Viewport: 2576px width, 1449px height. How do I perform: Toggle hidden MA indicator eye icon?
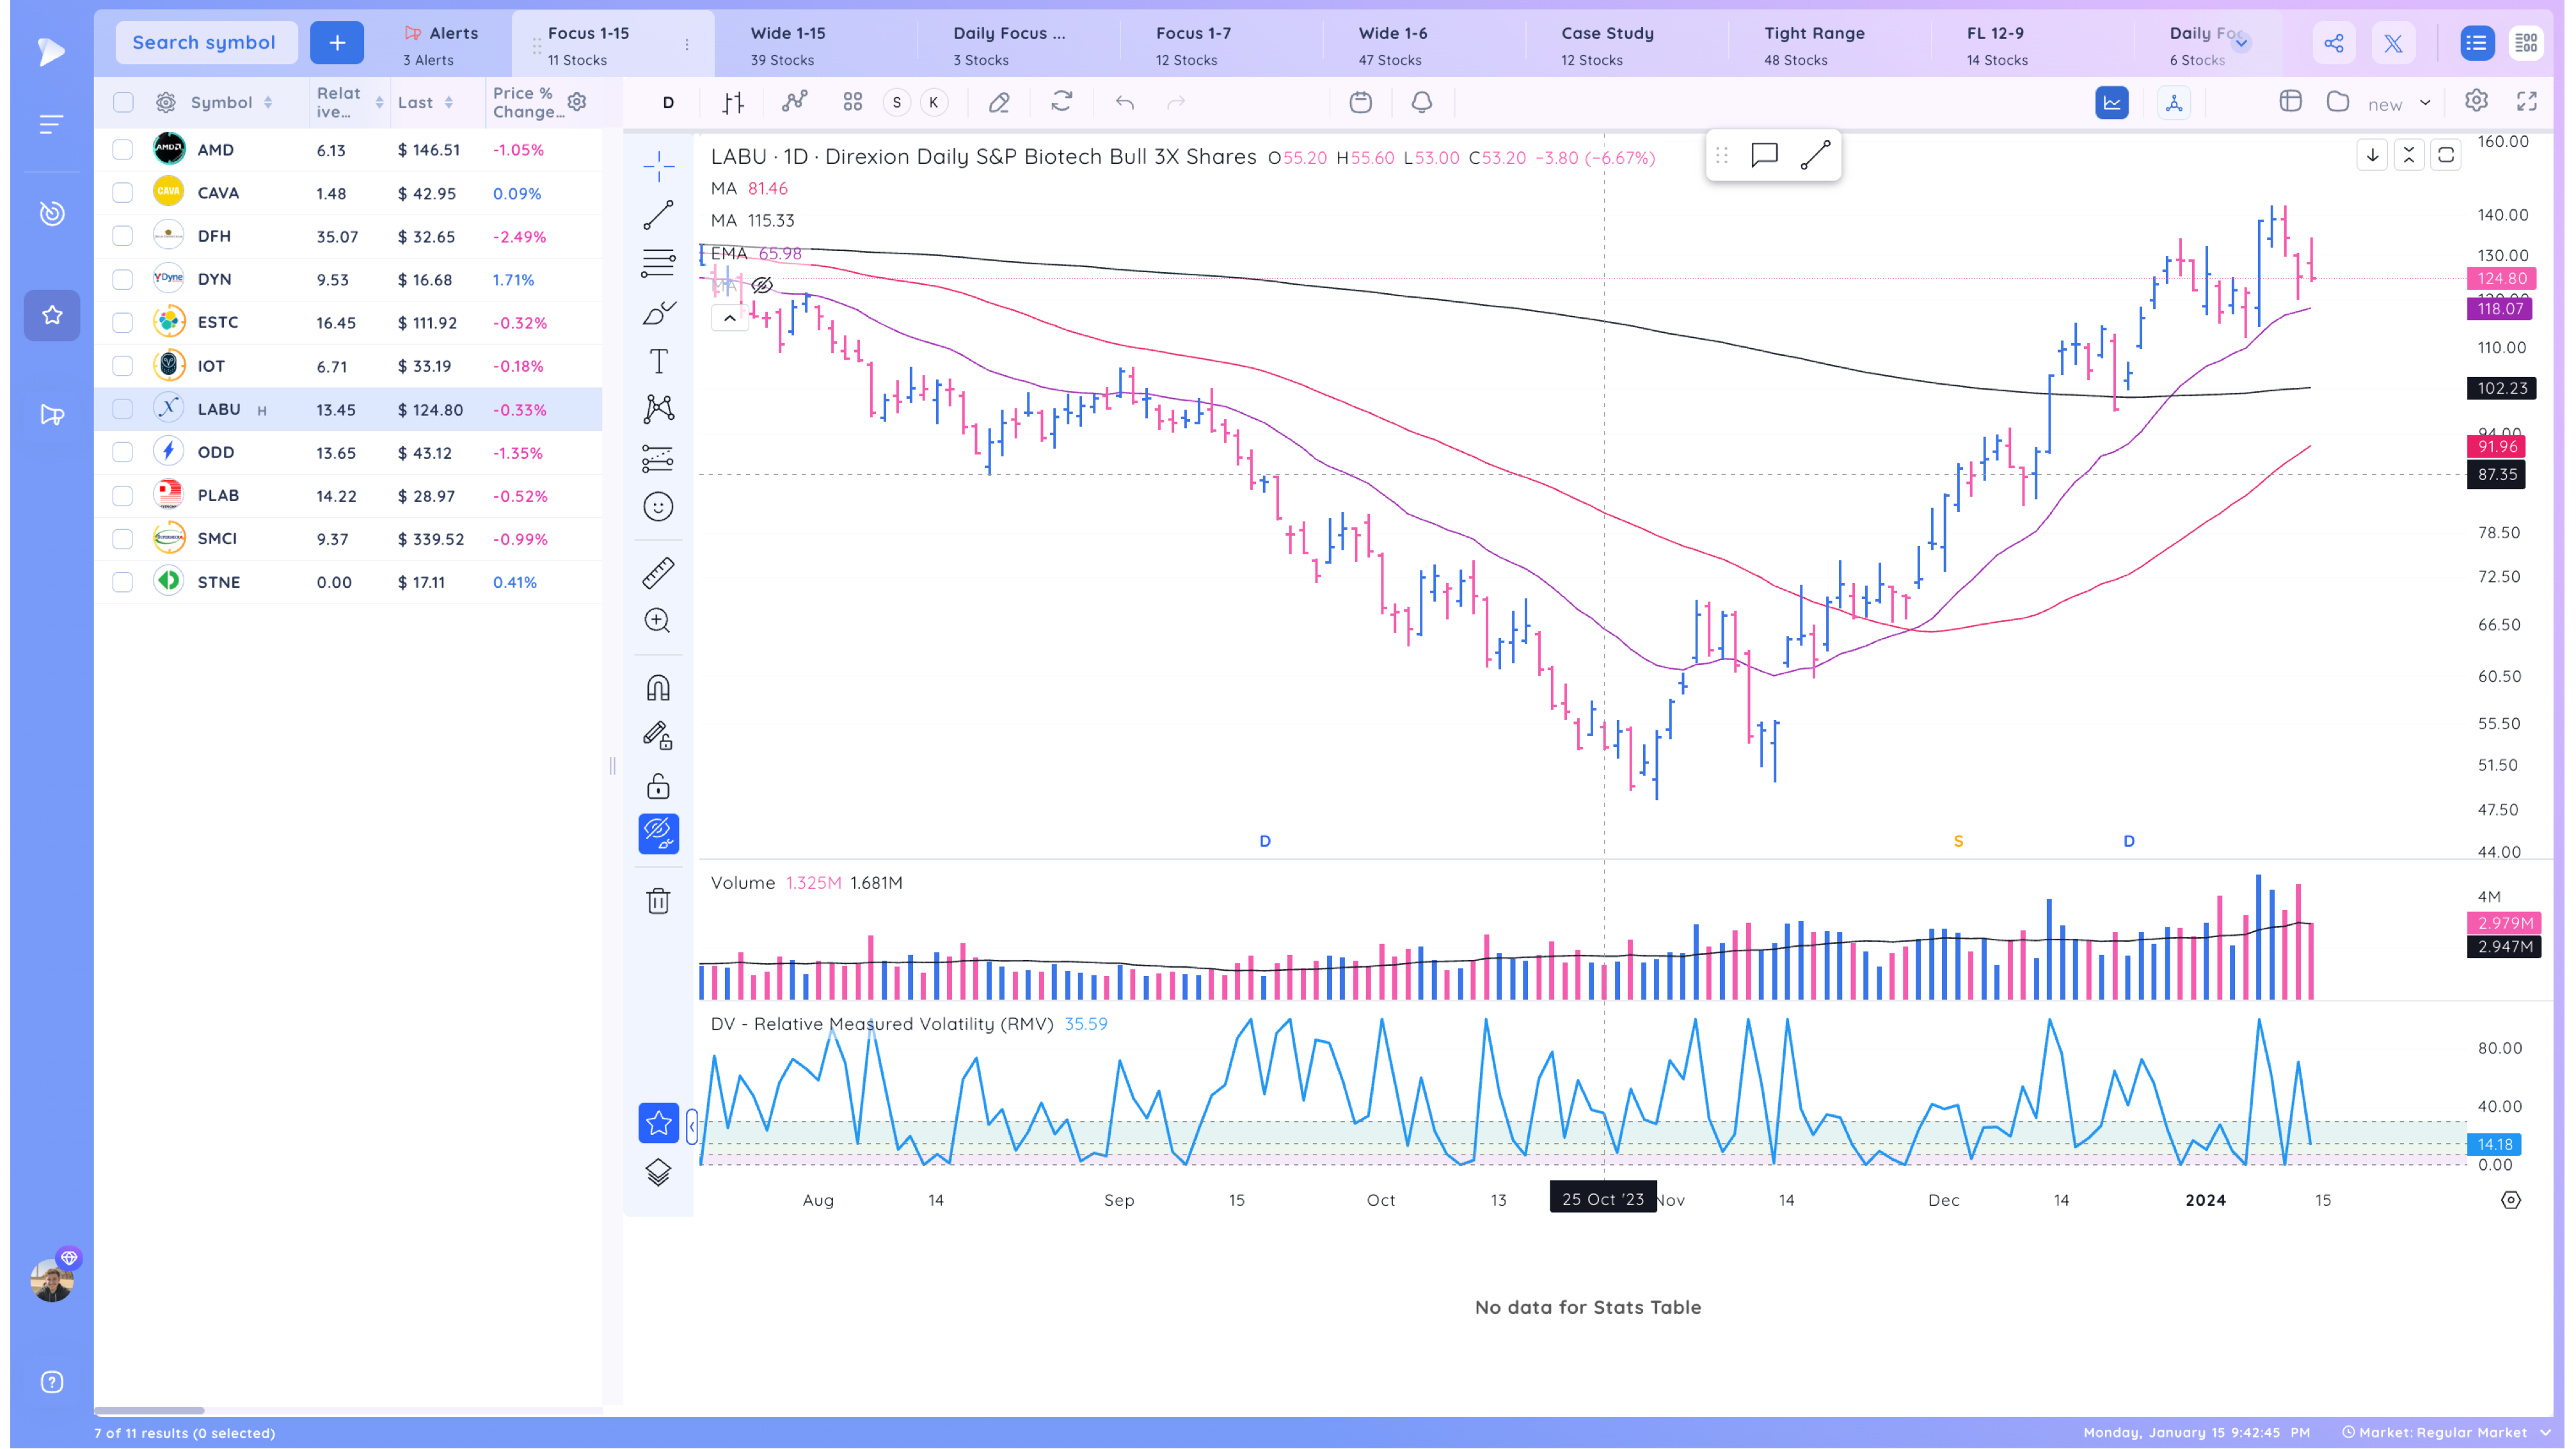762,286
